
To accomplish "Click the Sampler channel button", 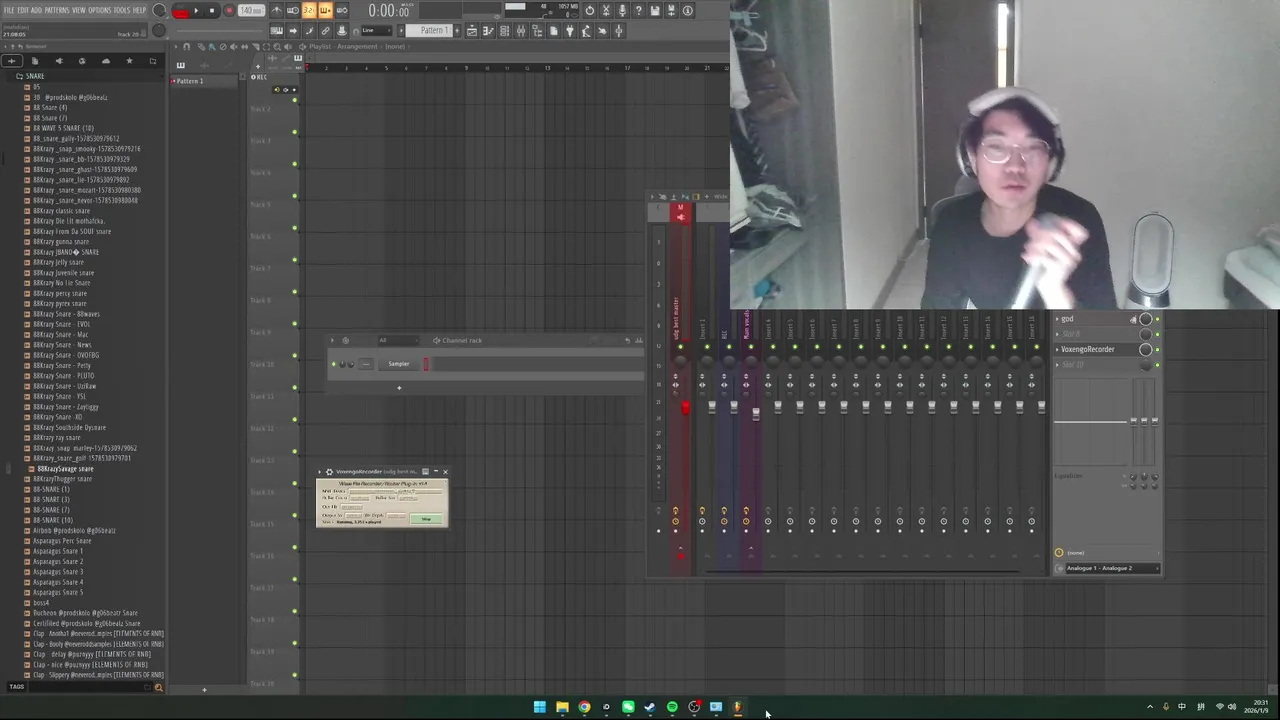I will pos(399,364).
